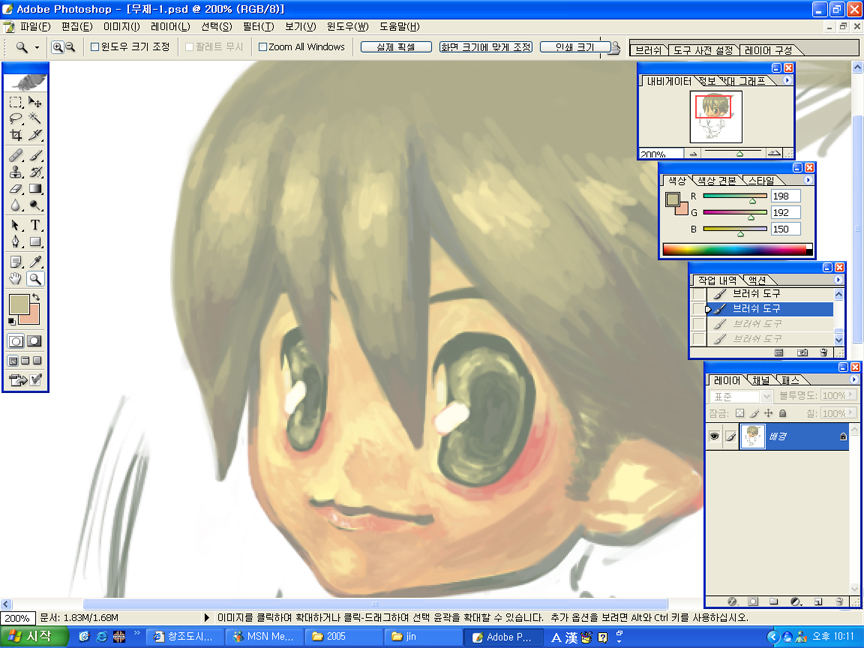Open the 이미지(I) menu
This screenshot has width=864, height=648.
122,26
